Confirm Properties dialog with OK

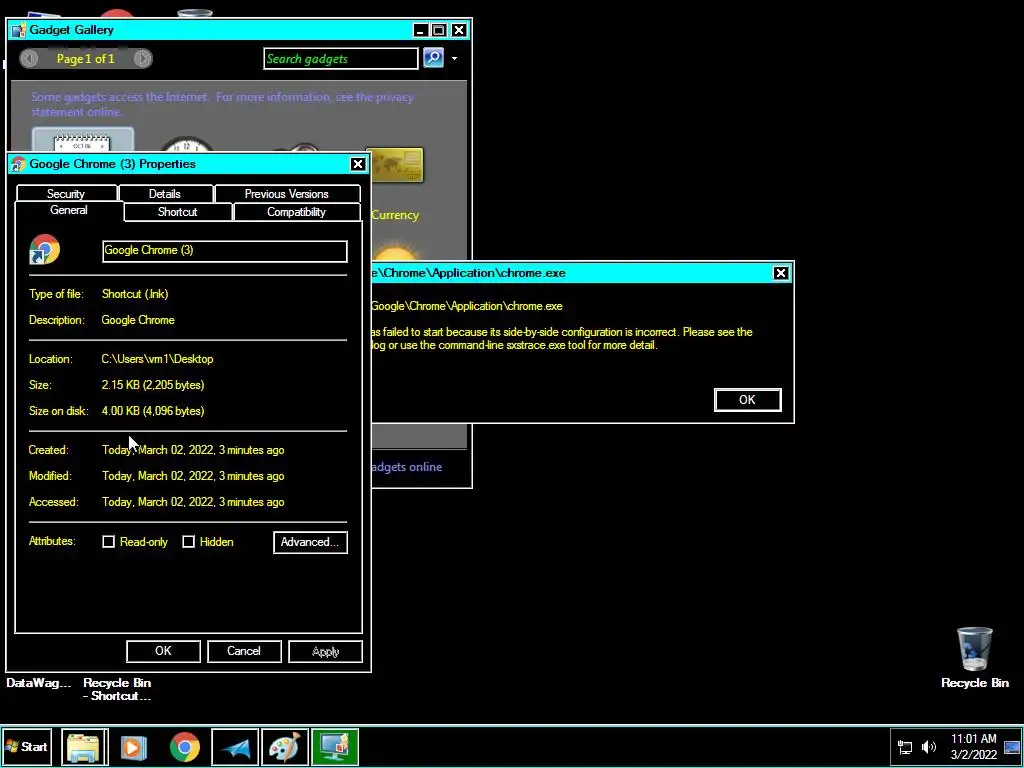point(163,651)
